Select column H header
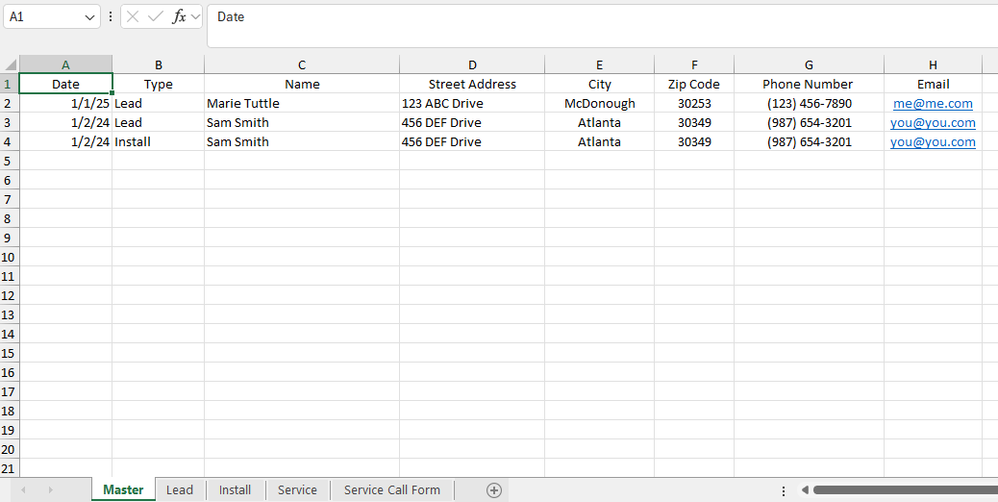This screenshot has height=502, width=998. click(x=933, y=64)
